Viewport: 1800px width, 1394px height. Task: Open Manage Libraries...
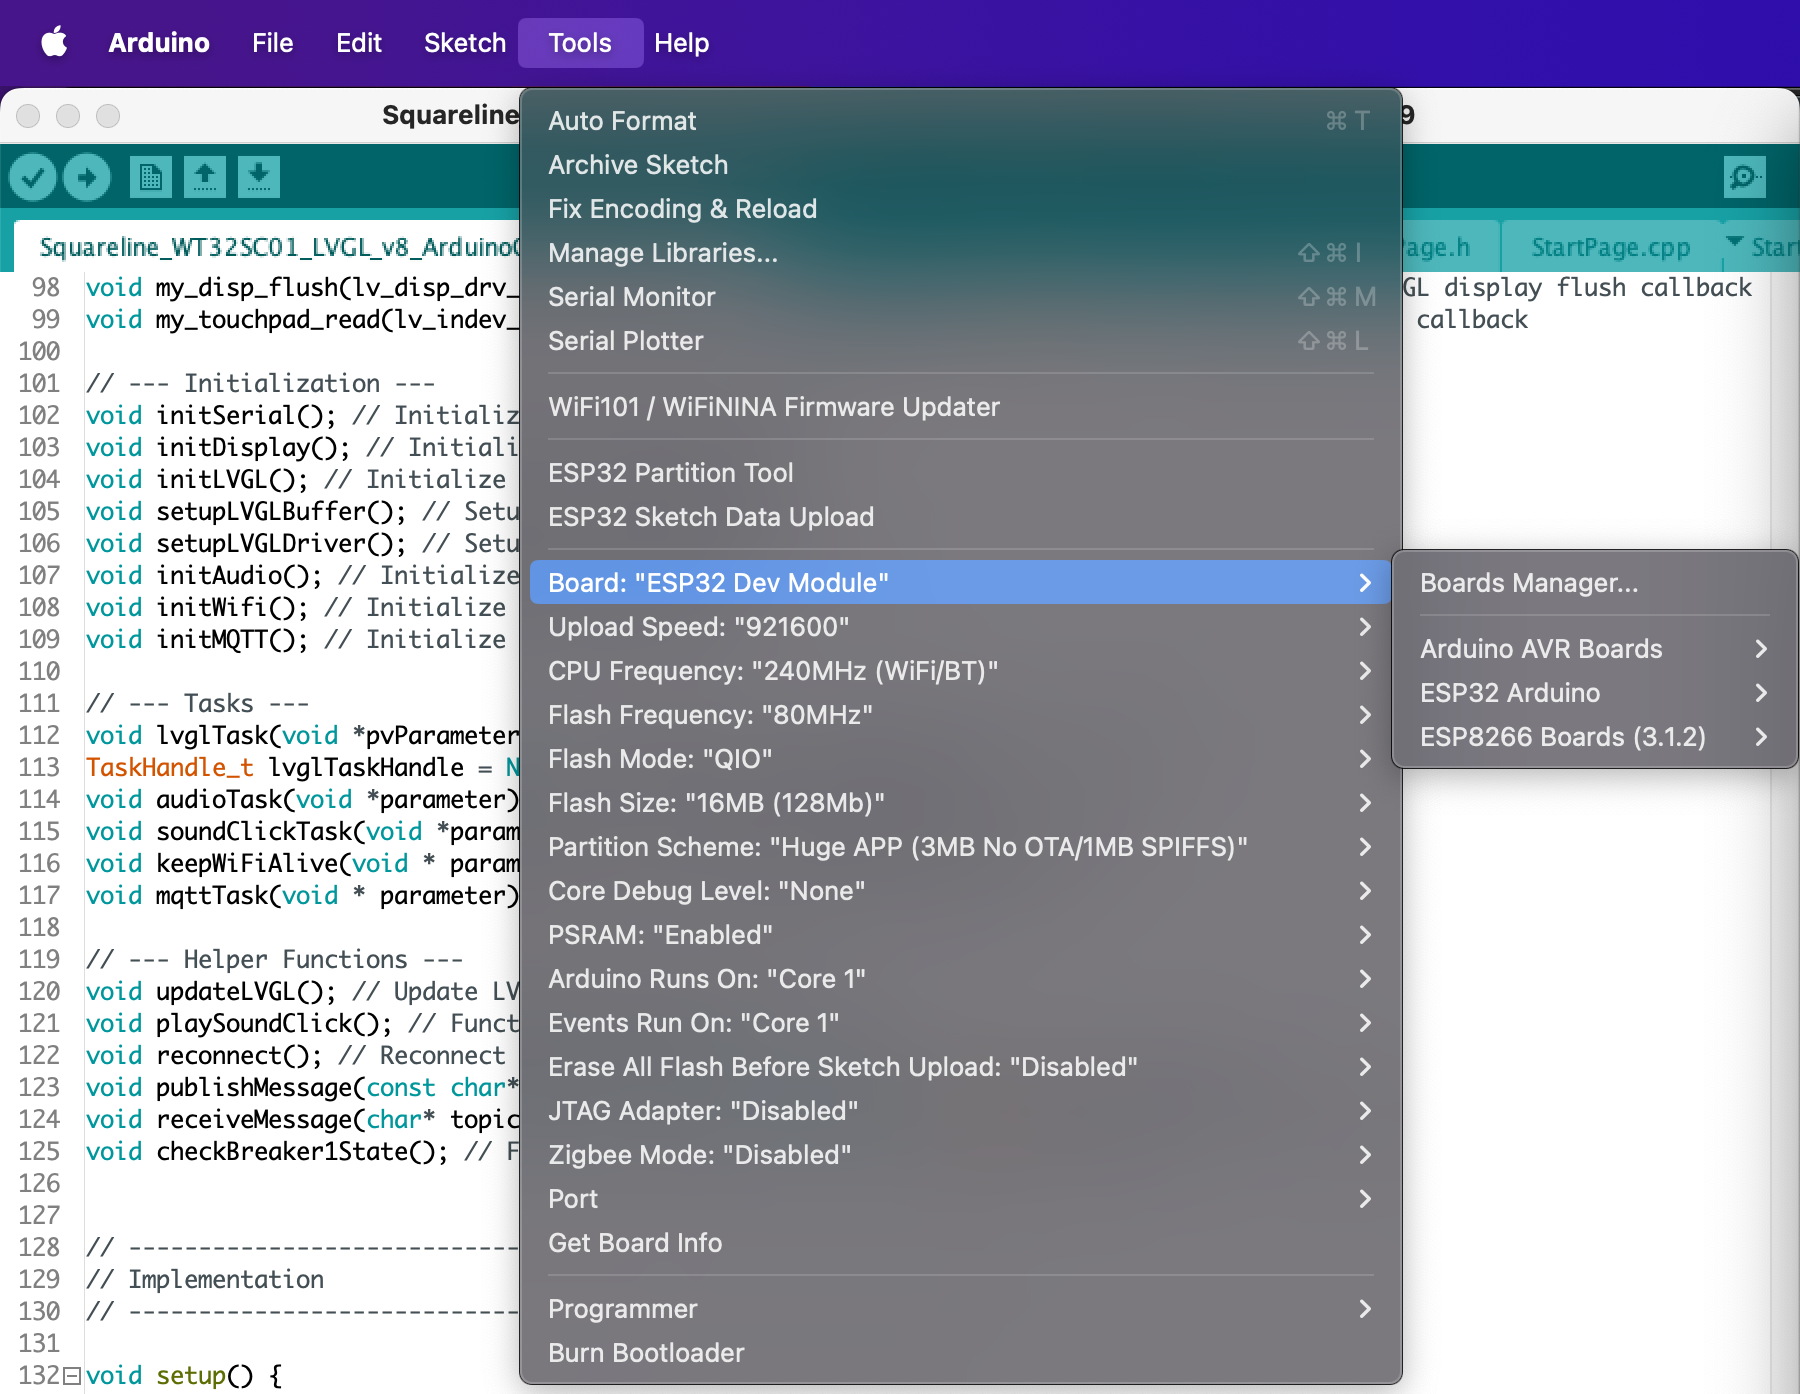pos(960,253)
